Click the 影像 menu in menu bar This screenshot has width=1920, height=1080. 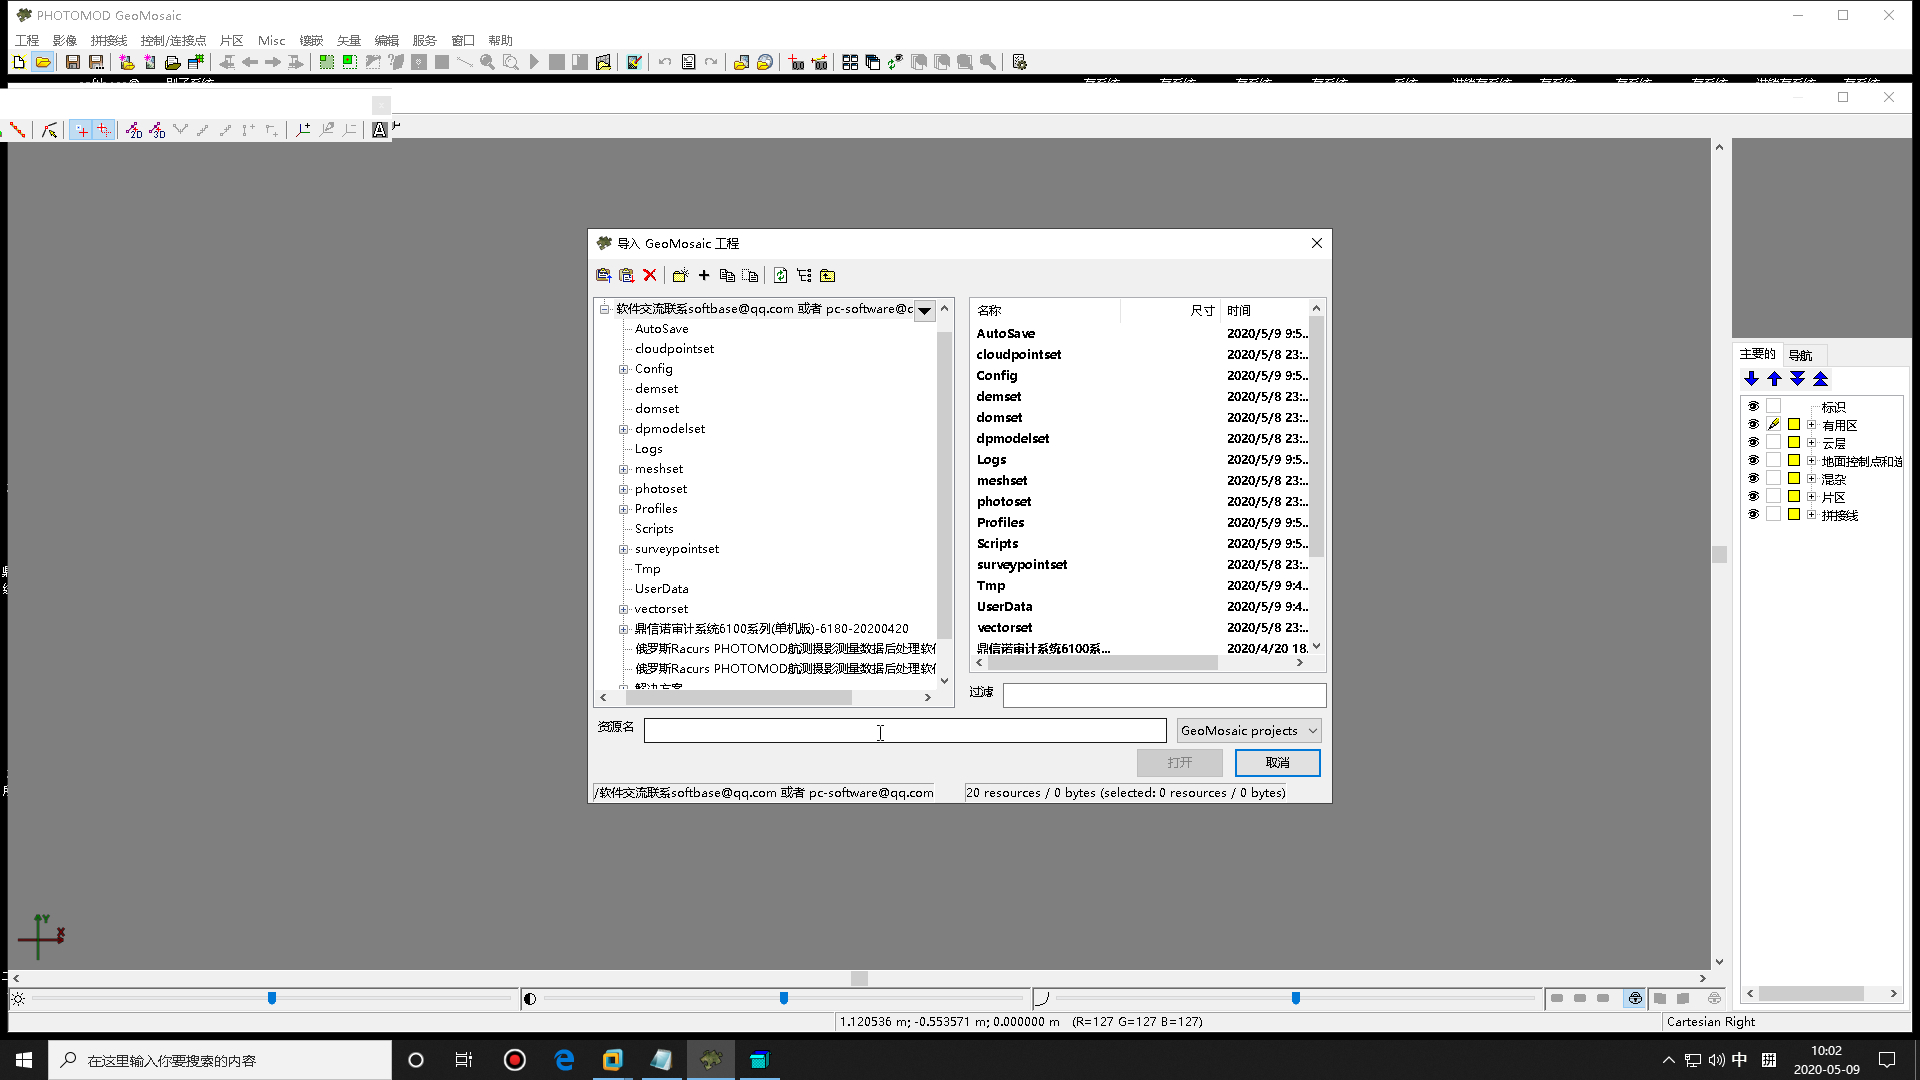point(65,40)
